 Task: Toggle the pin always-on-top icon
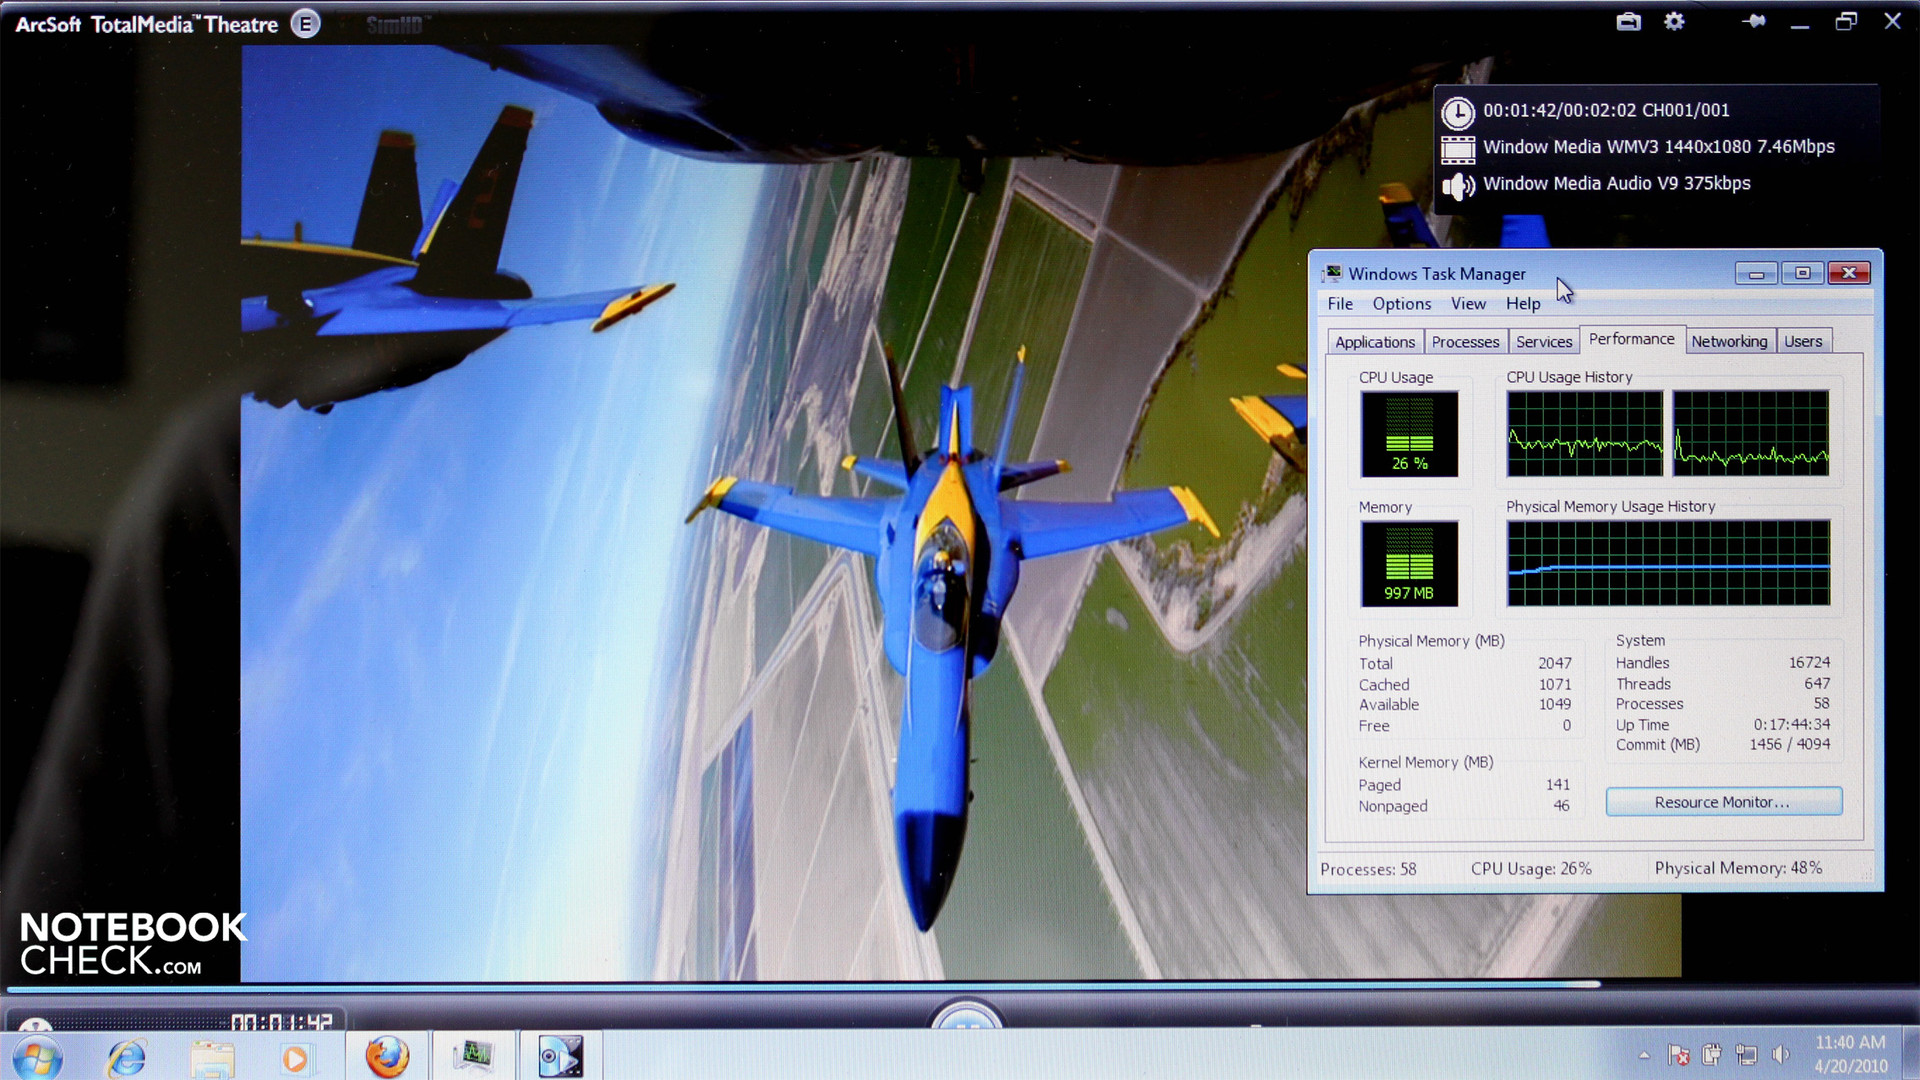pyautogui.click(x=1753, y=21)
